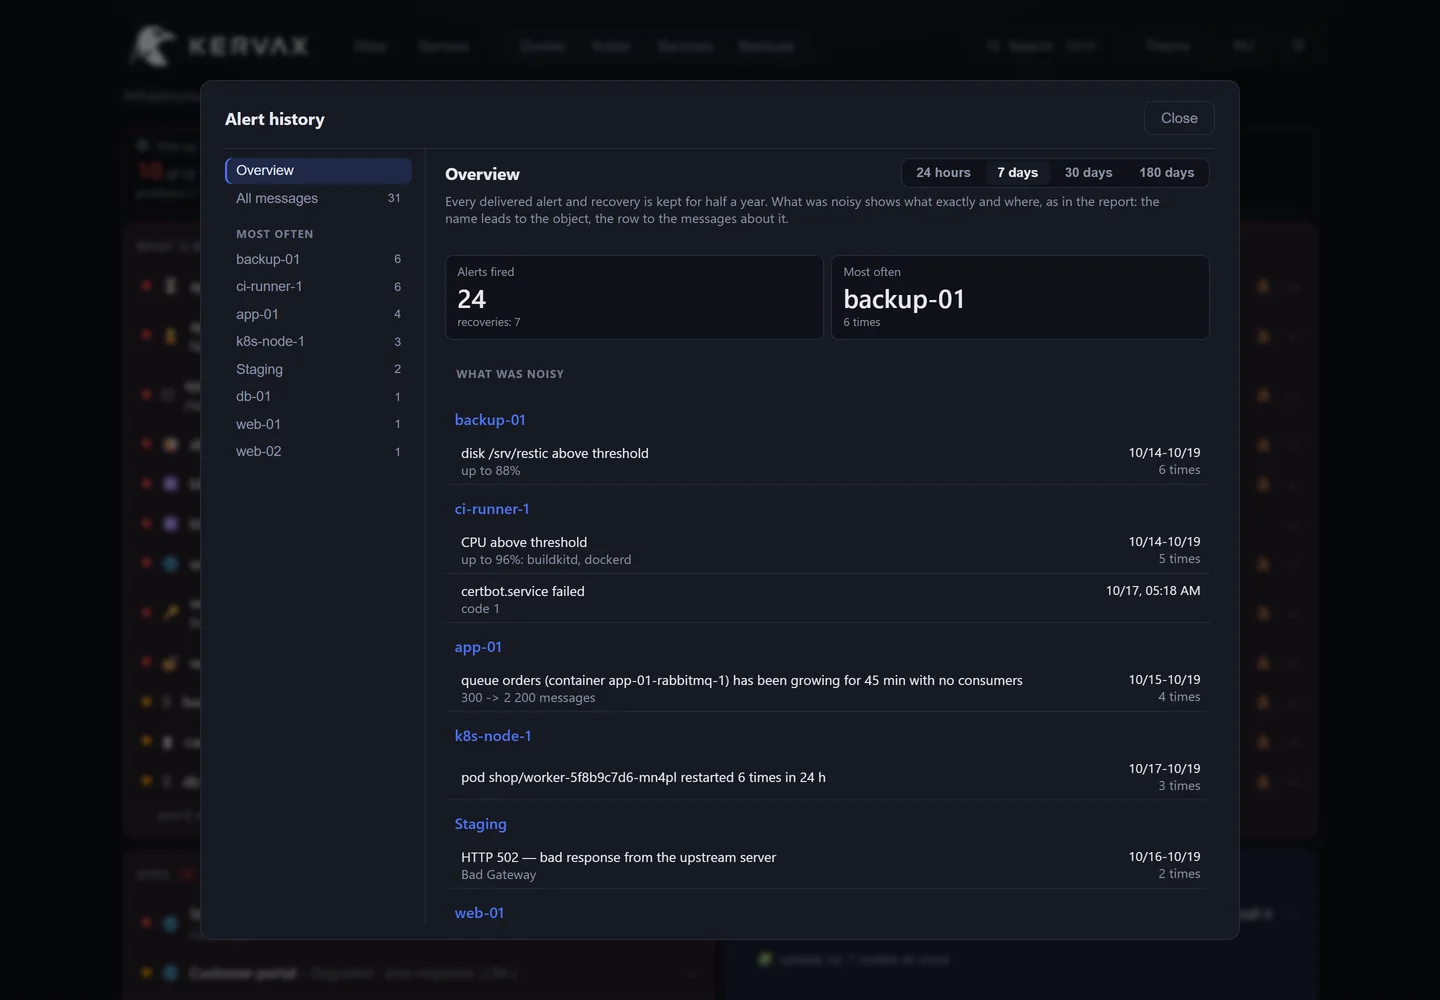Viewport: 1440px width, 1000px height.
Task: Open All messages in the sidebar
Action: click(x=318, y=198)
